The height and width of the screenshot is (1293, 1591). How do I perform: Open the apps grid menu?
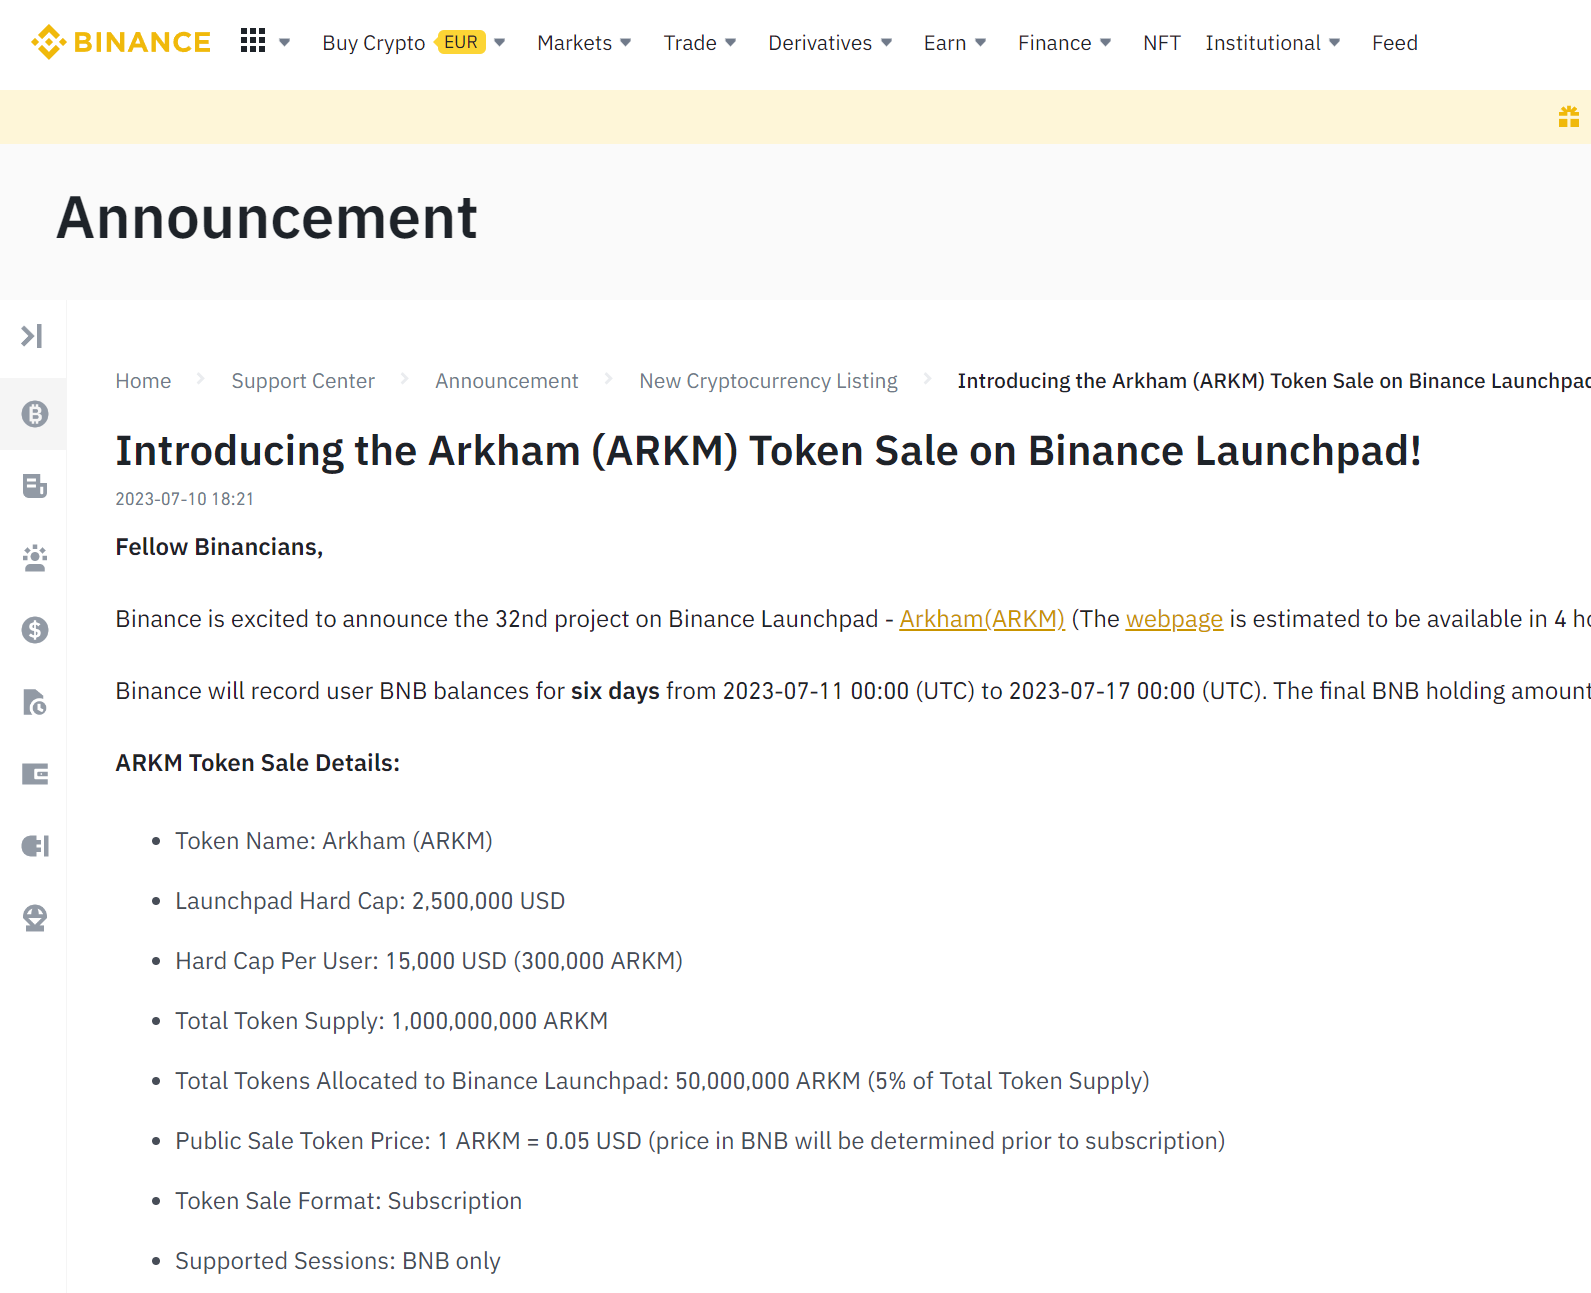pos(253,41)
